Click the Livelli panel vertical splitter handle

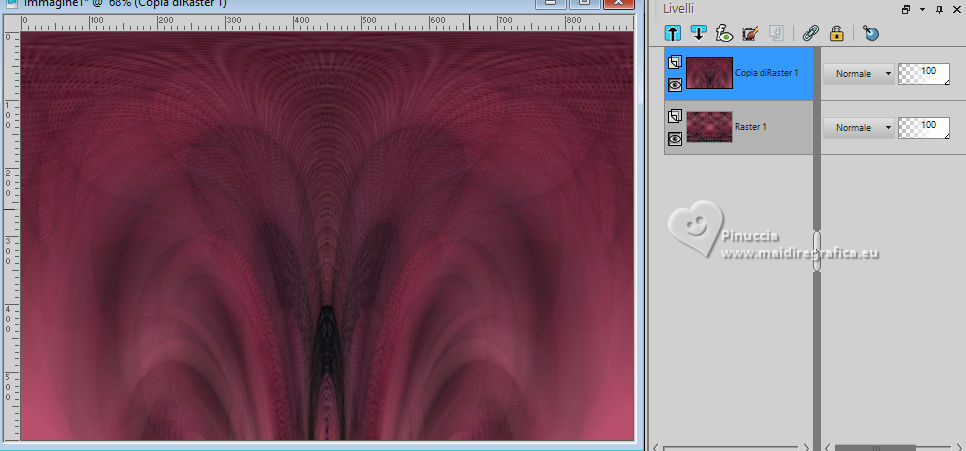[x=817, y=251]
